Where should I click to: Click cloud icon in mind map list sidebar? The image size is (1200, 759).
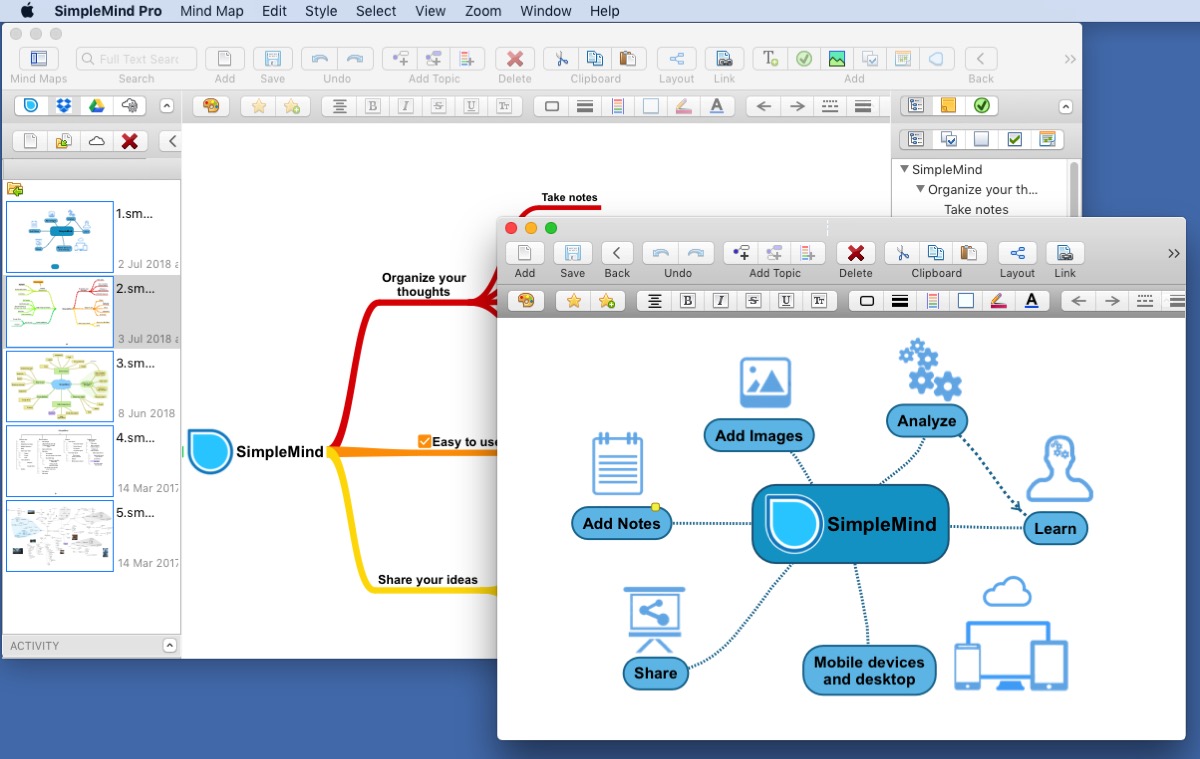pyautogui.click(x=96, y=141)
